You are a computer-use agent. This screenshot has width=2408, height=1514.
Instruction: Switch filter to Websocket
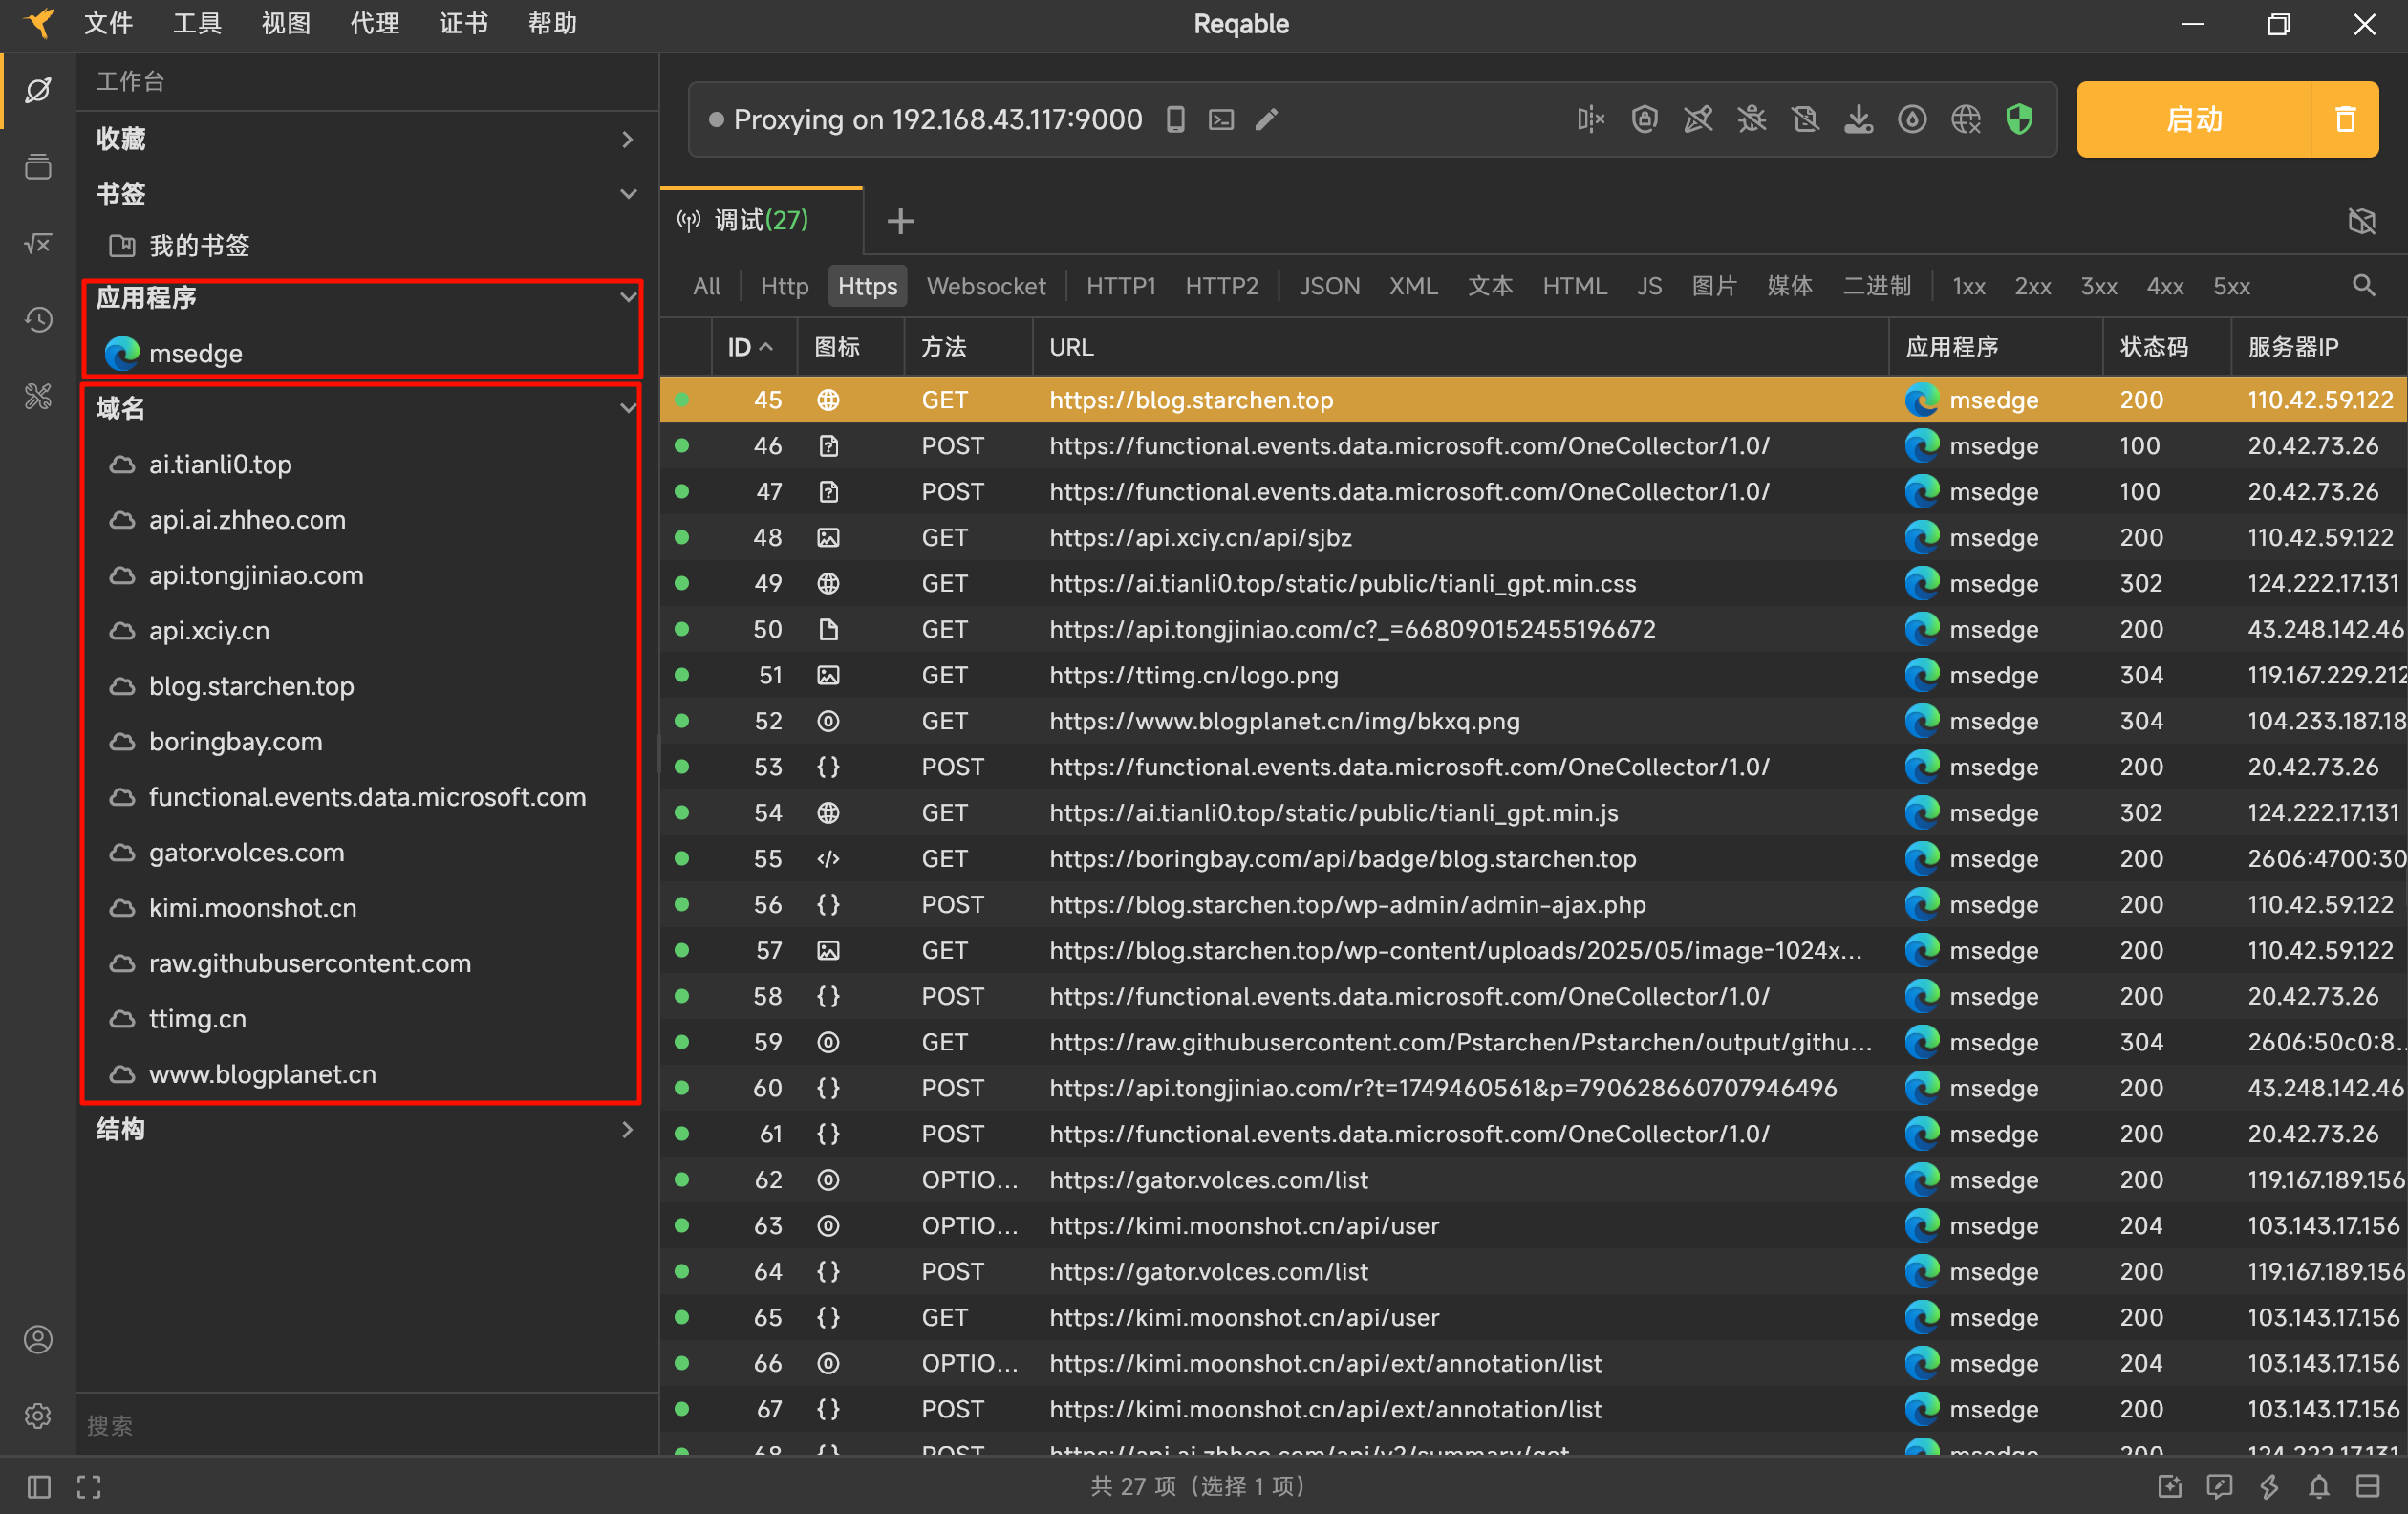click(986, 286)
